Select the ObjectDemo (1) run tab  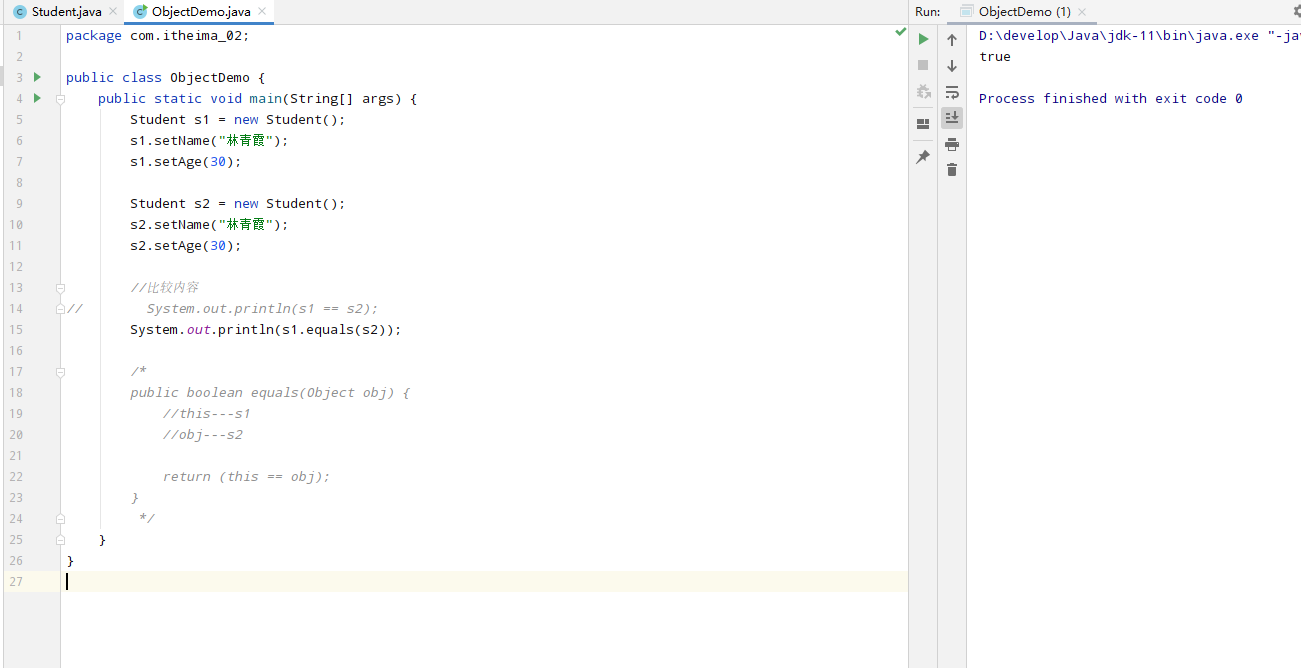pyautogui.click(x=1024, y=12)
